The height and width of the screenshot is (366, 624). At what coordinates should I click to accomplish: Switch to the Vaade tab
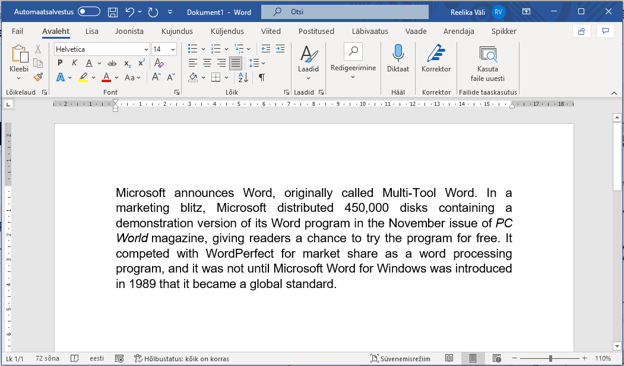416,31
